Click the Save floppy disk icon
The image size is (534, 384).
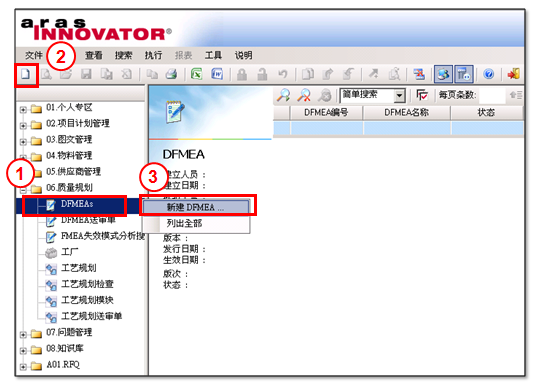coord(86,74)
